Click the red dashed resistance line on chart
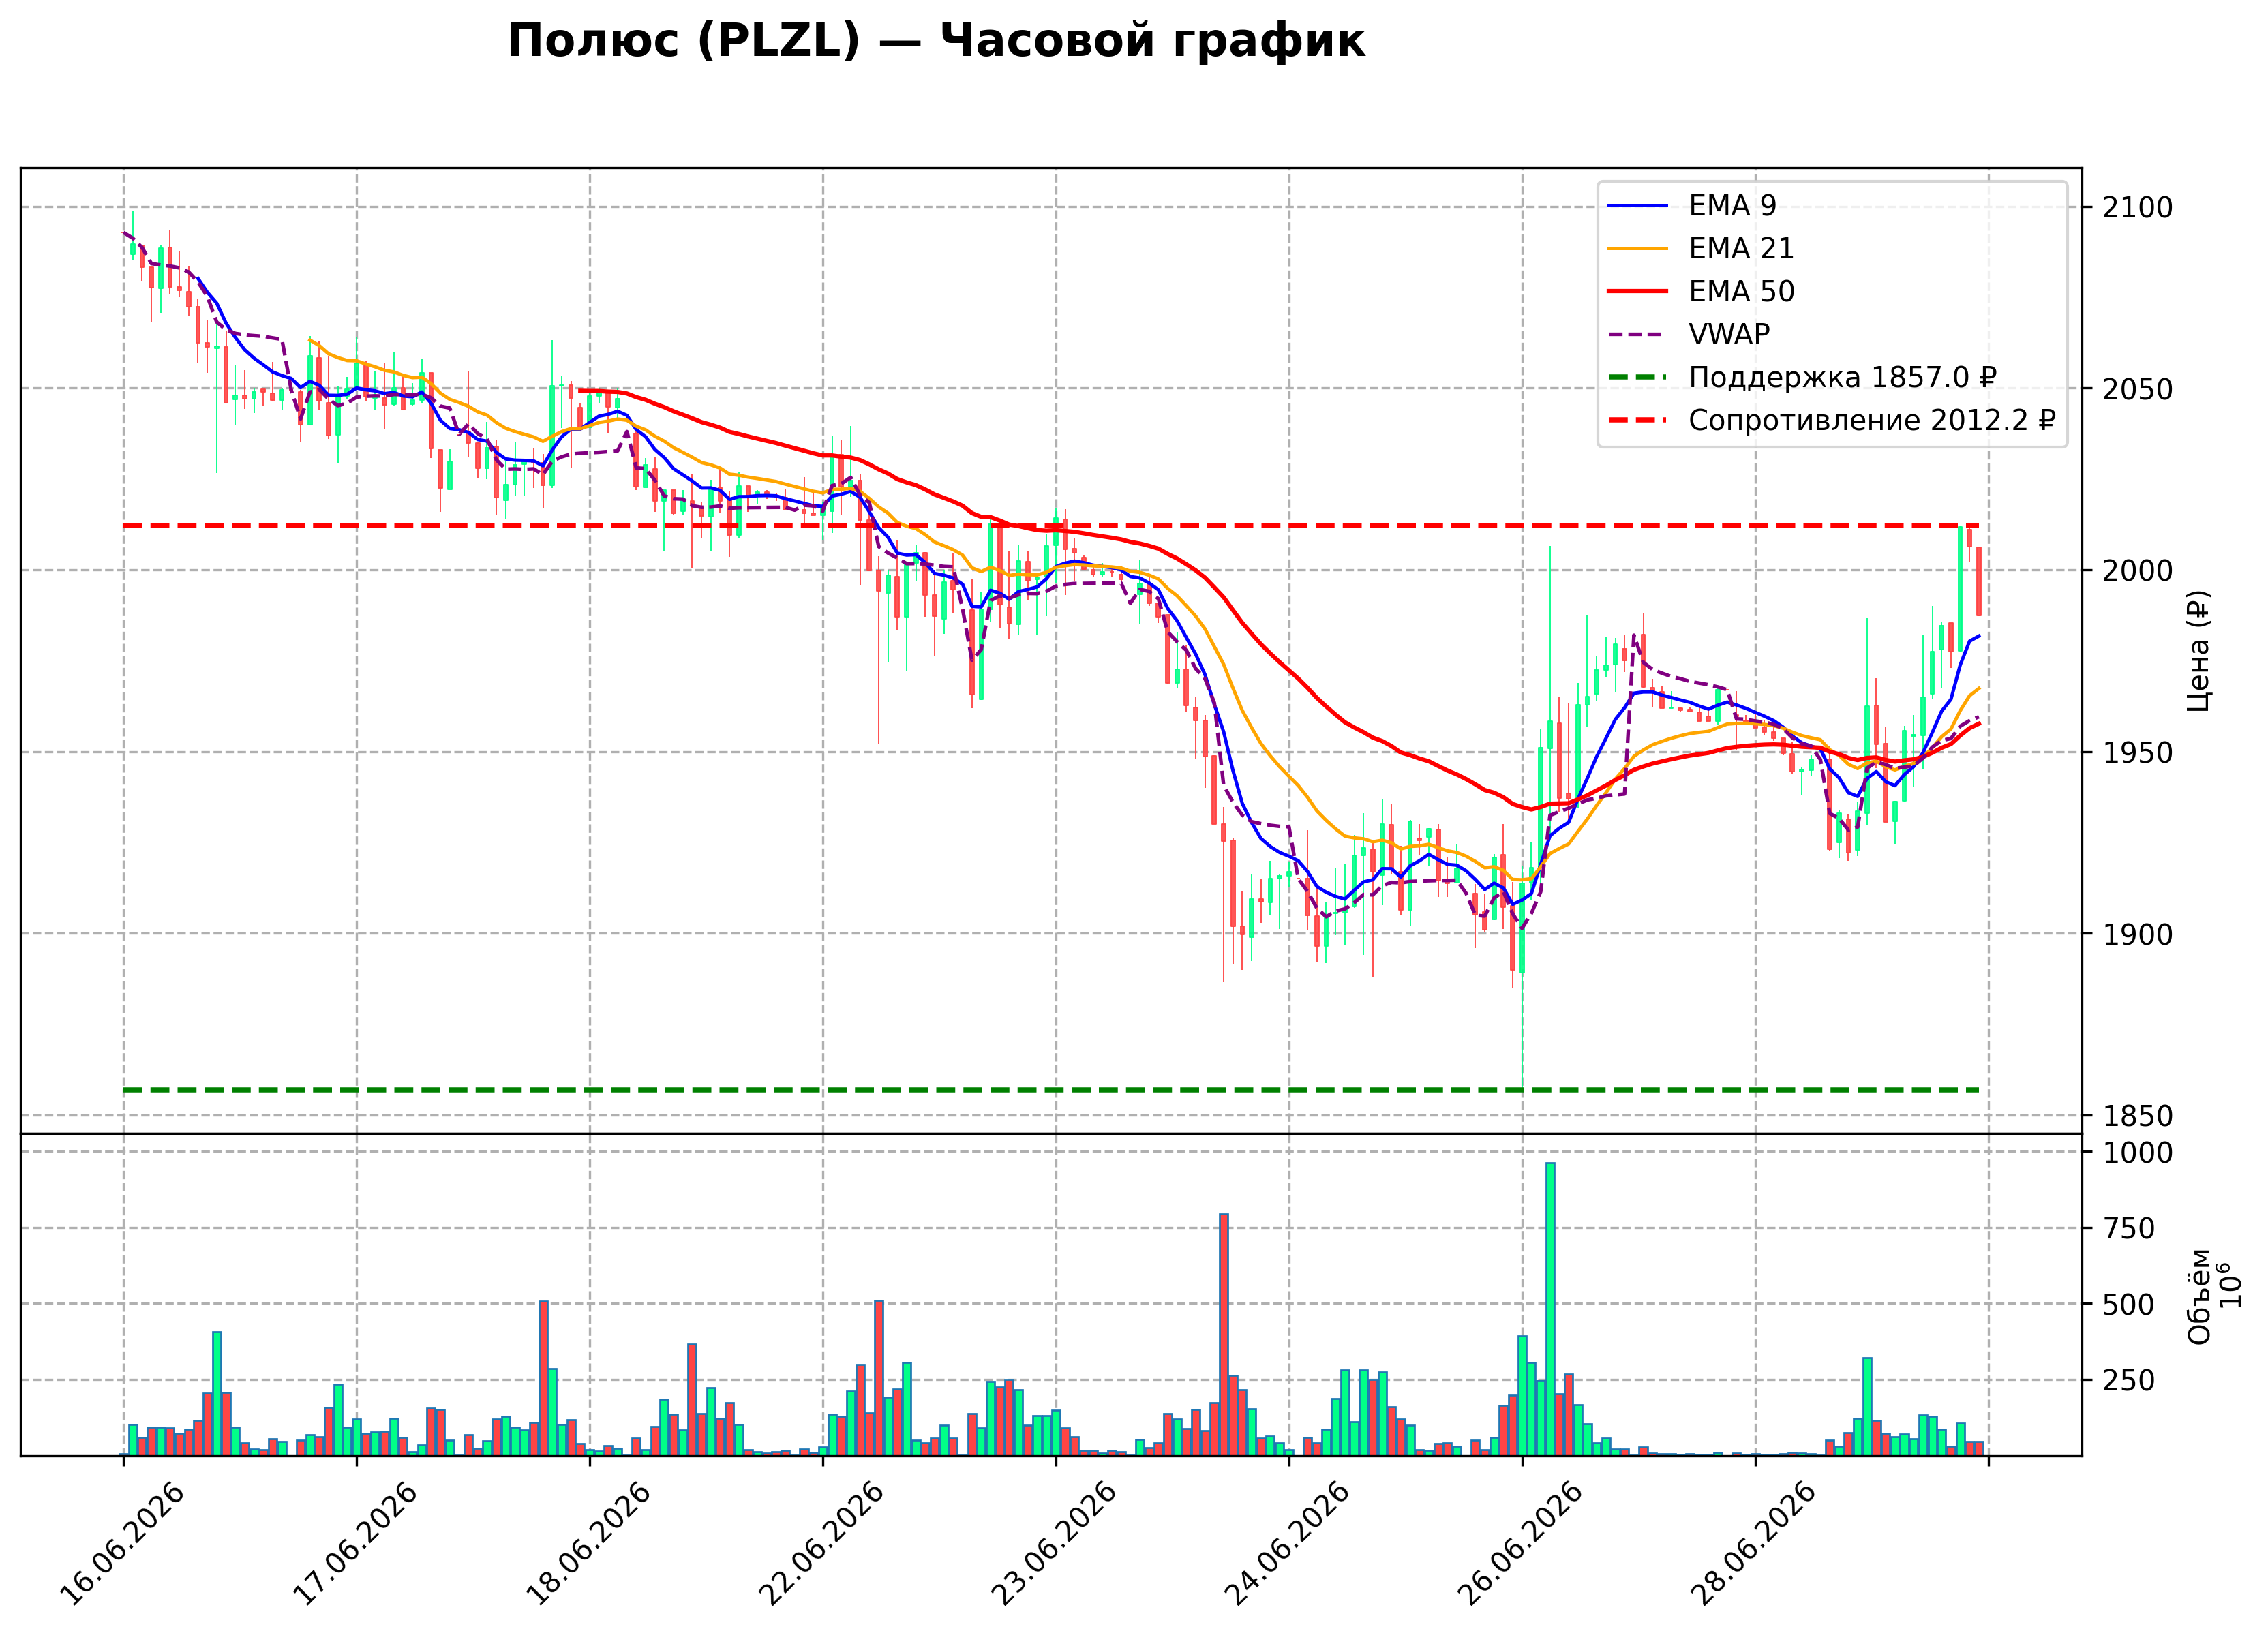 pyautogui.click(x=1050, y=526)
